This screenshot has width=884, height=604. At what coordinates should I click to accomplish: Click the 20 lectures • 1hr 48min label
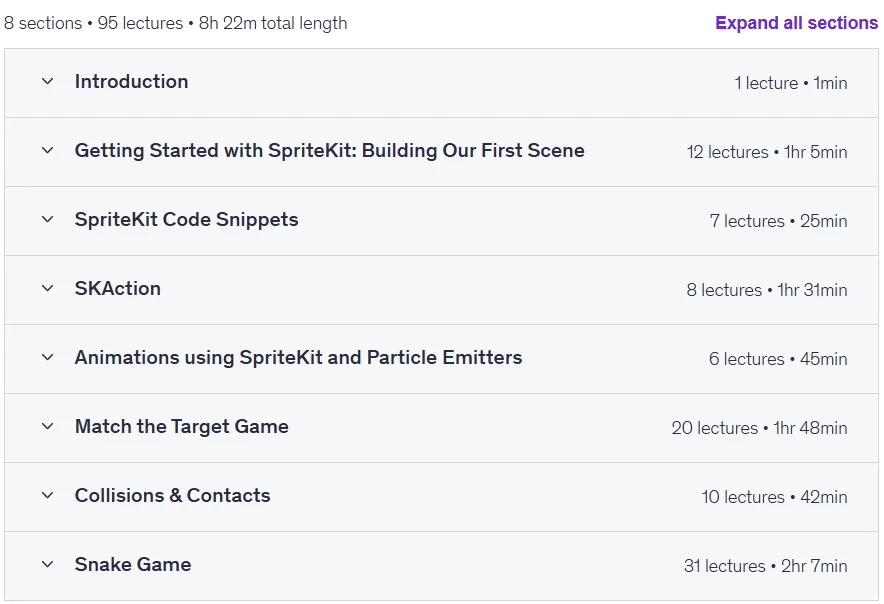[759, 428]
